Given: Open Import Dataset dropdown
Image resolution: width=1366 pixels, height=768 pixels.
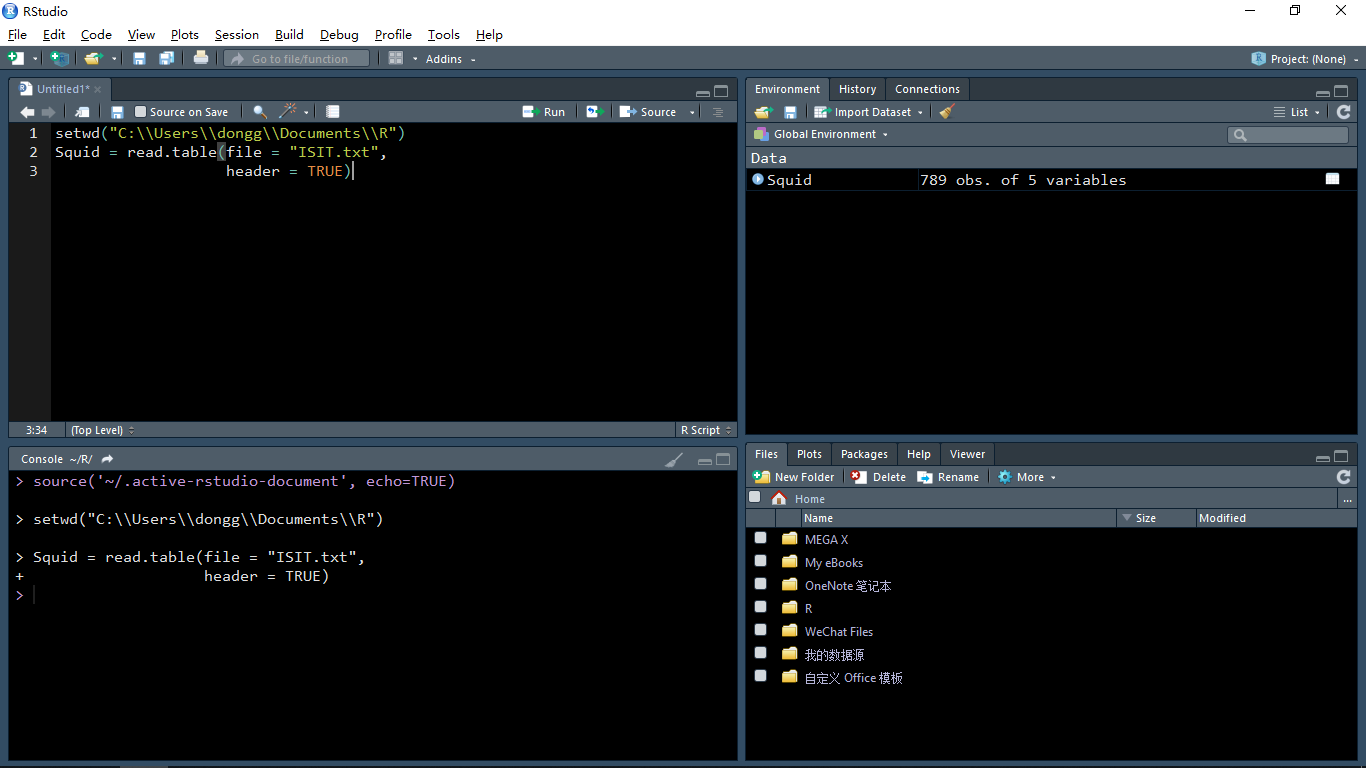Looking at the screenshot, I should pyautogui.click(x=869, y=112).
